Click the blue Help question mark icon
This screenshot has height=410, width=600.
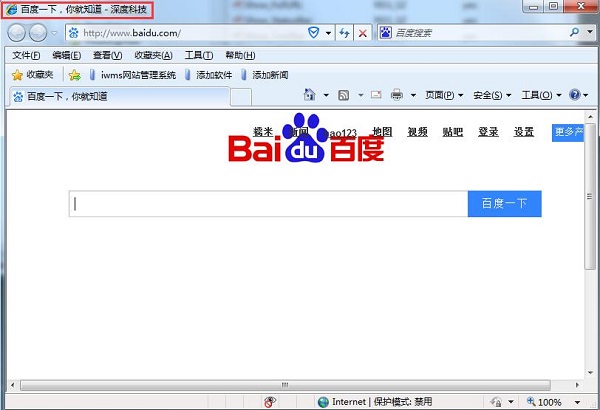coord(575,95)
